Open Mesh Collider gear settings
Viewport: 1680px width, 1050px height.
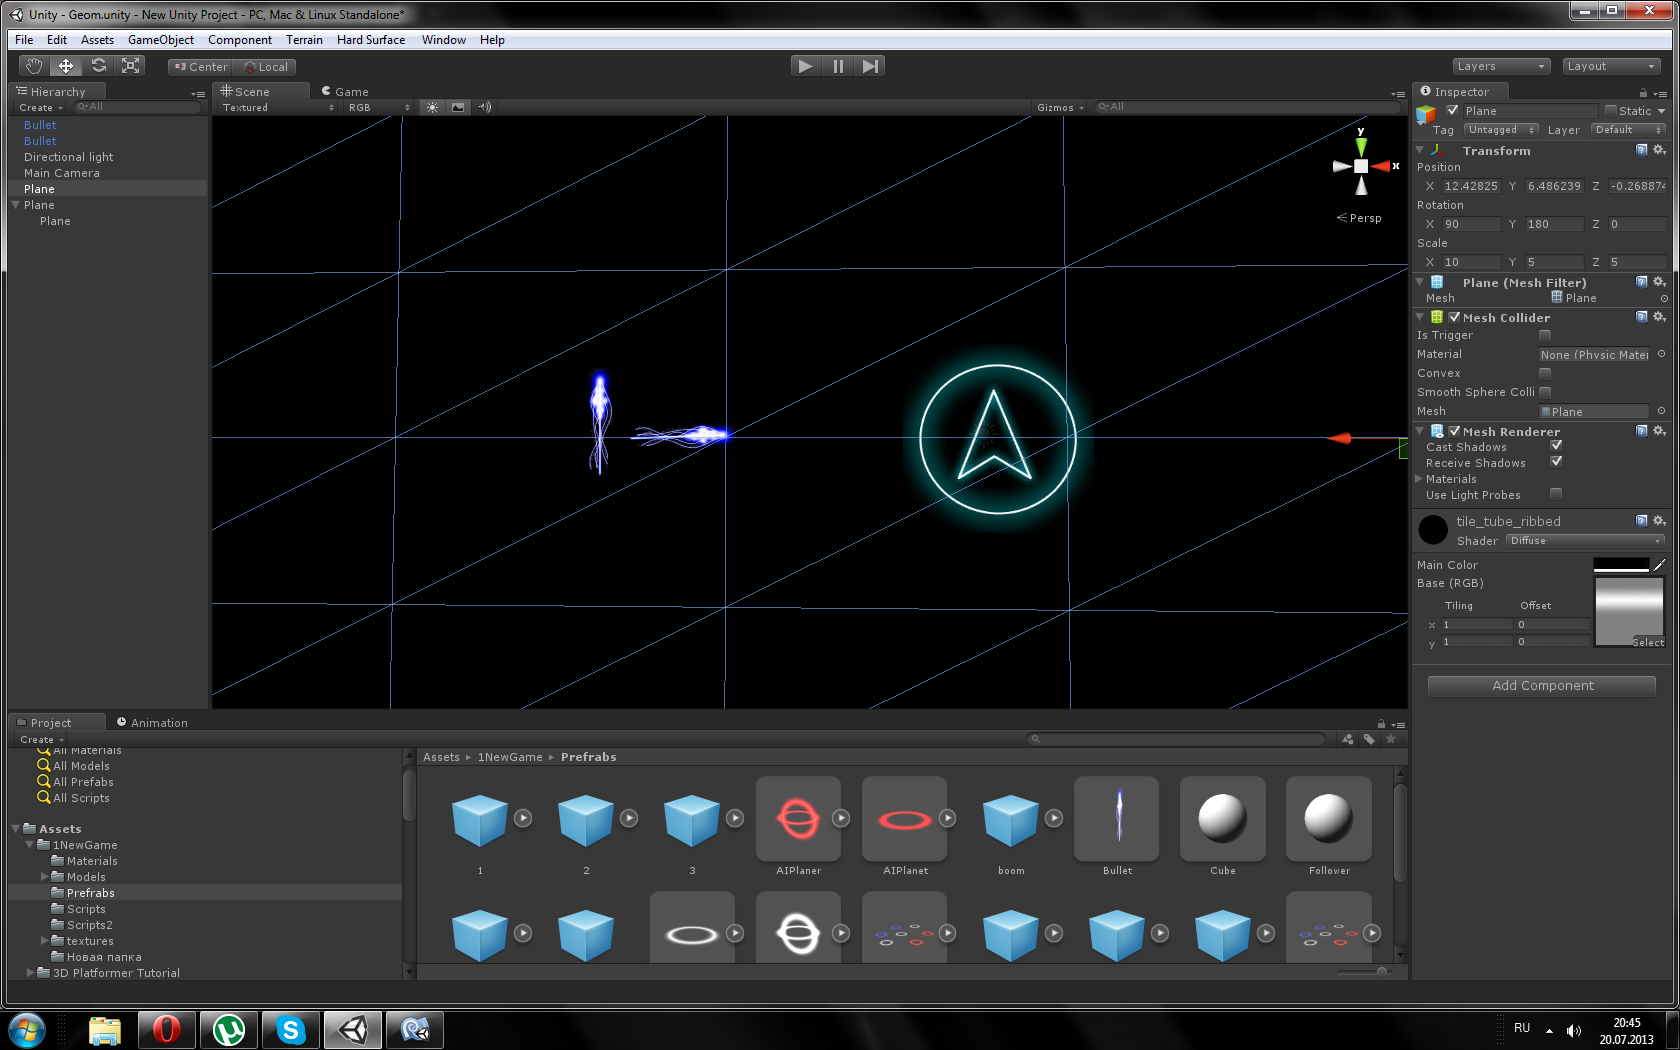(1659, 317)
